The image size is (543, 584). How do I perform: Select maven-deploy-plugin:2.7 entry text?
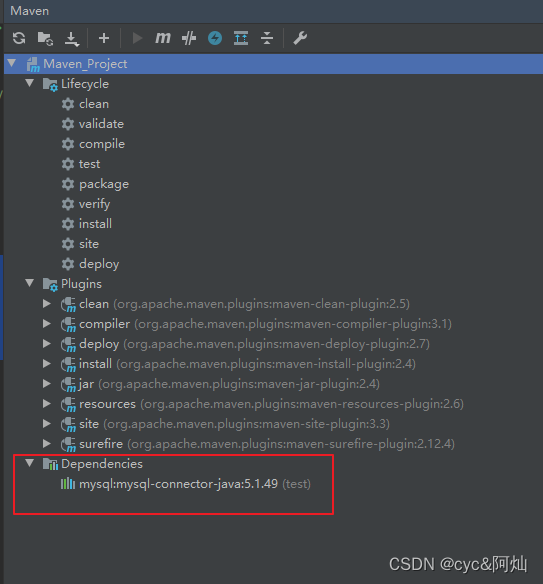pyautogui.click(x=277, y=344)
